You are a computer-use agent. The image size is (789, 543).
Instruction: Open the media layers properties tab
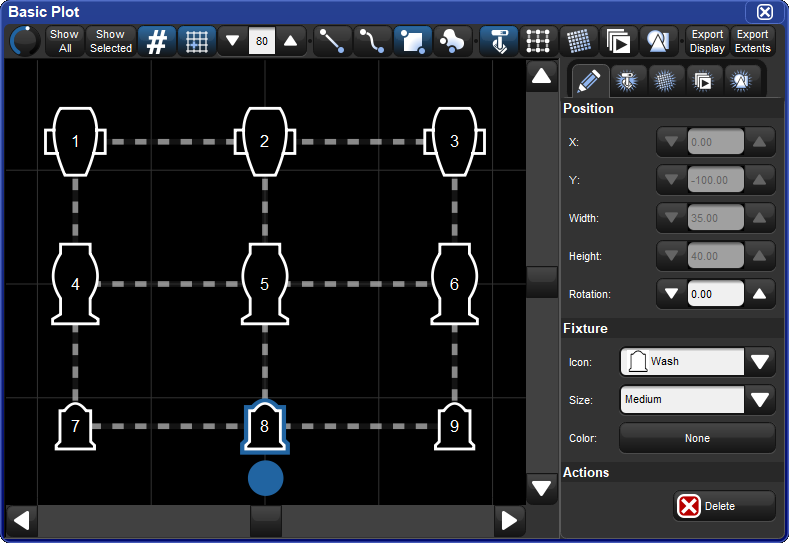click(703, 81)
